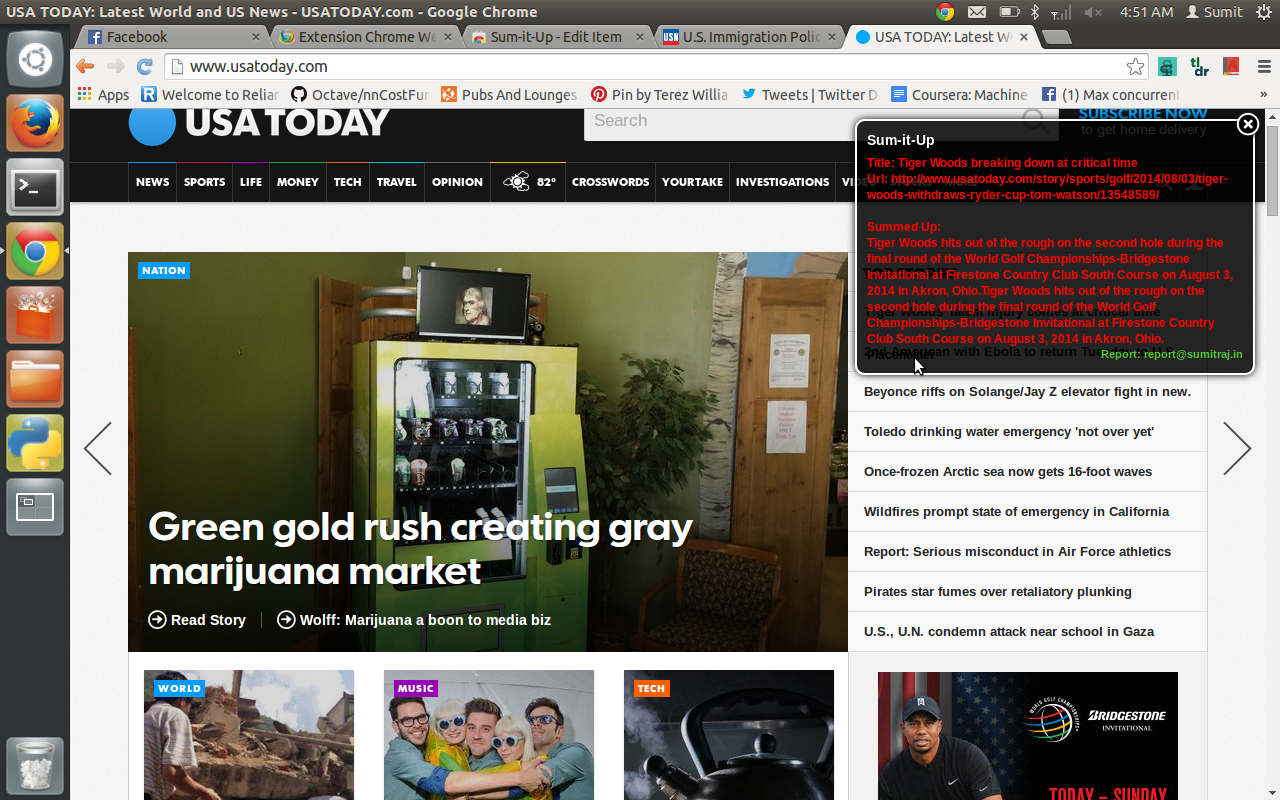Reload the current page
Viewport: 1280px width, 800px height.
[x=145, y=66]
